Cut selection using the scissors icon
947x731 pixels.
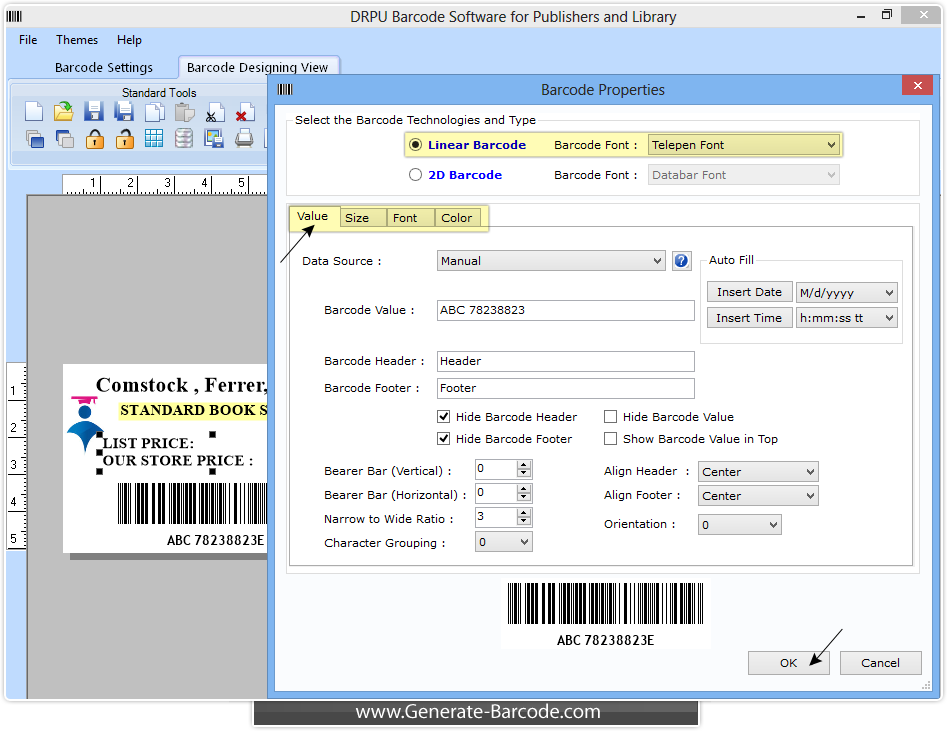click(x=212, y=112)
